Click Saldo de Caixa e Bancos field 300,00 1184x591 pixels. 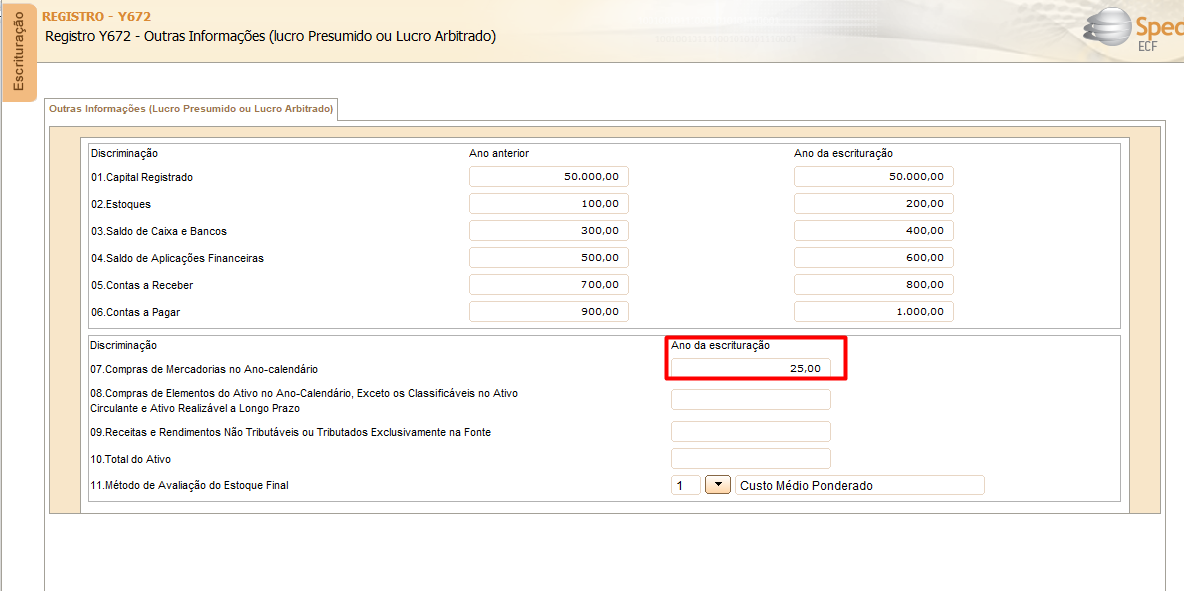pos(549,231)
